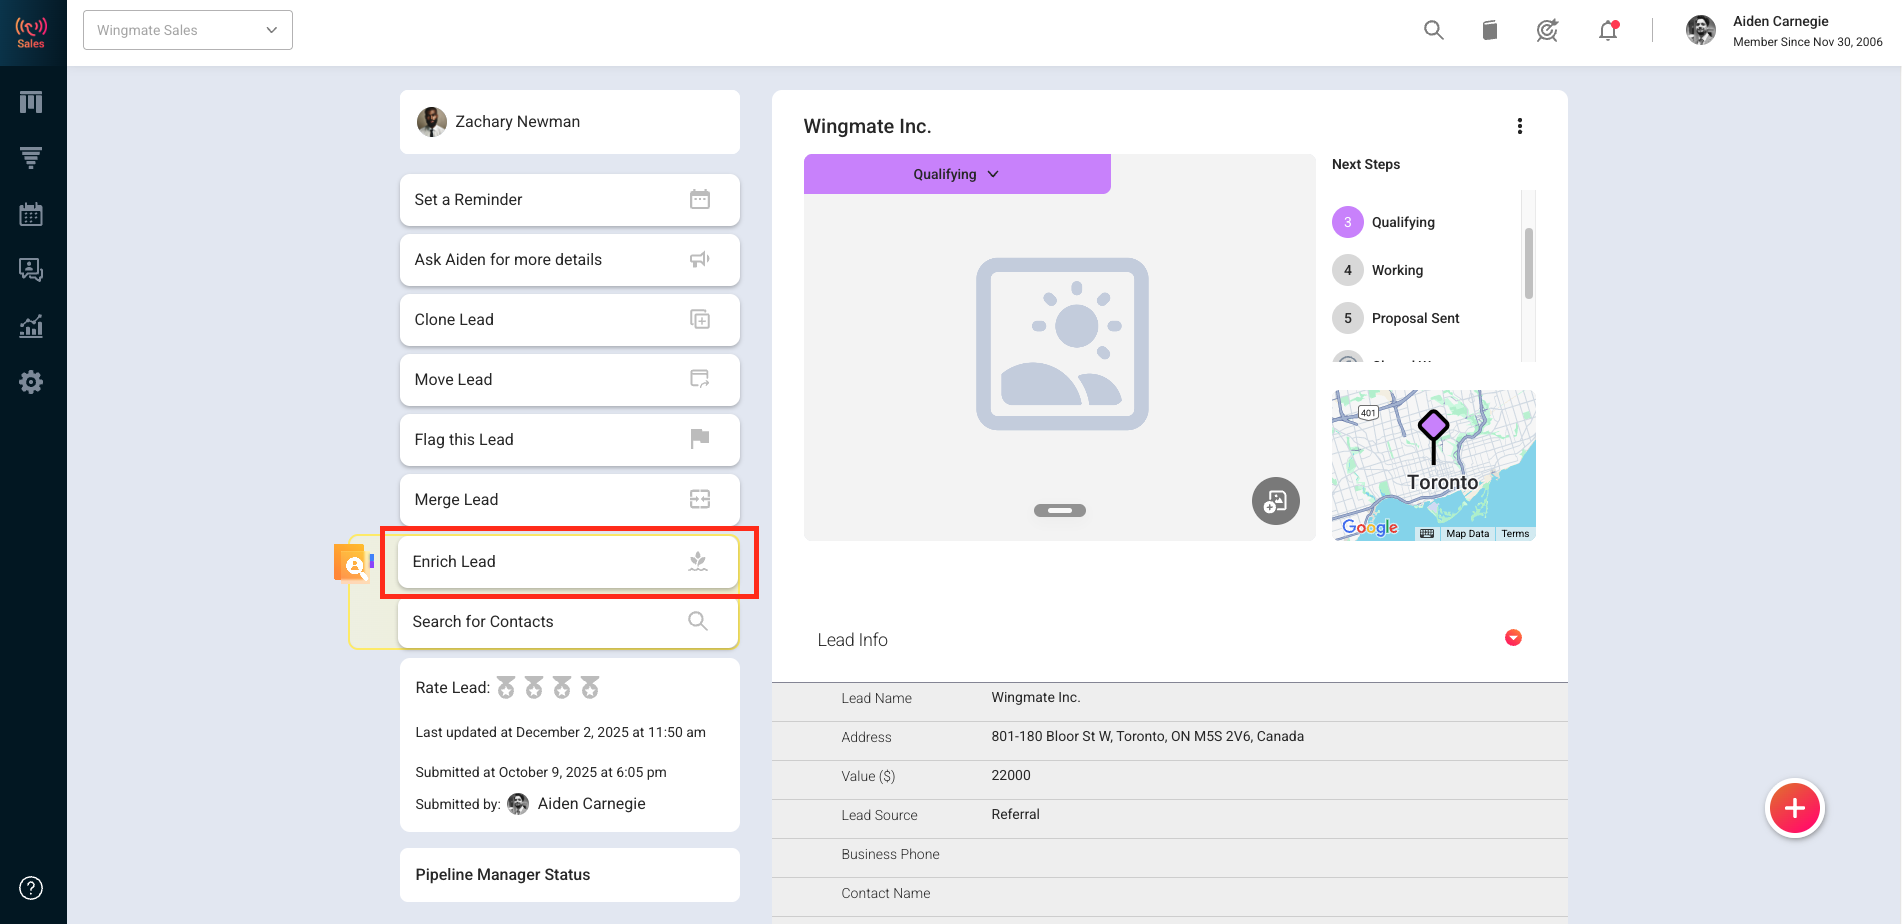Click the Wingmate Inc. lead title
Screen dimensions: 1902x924
click(868, 127)
